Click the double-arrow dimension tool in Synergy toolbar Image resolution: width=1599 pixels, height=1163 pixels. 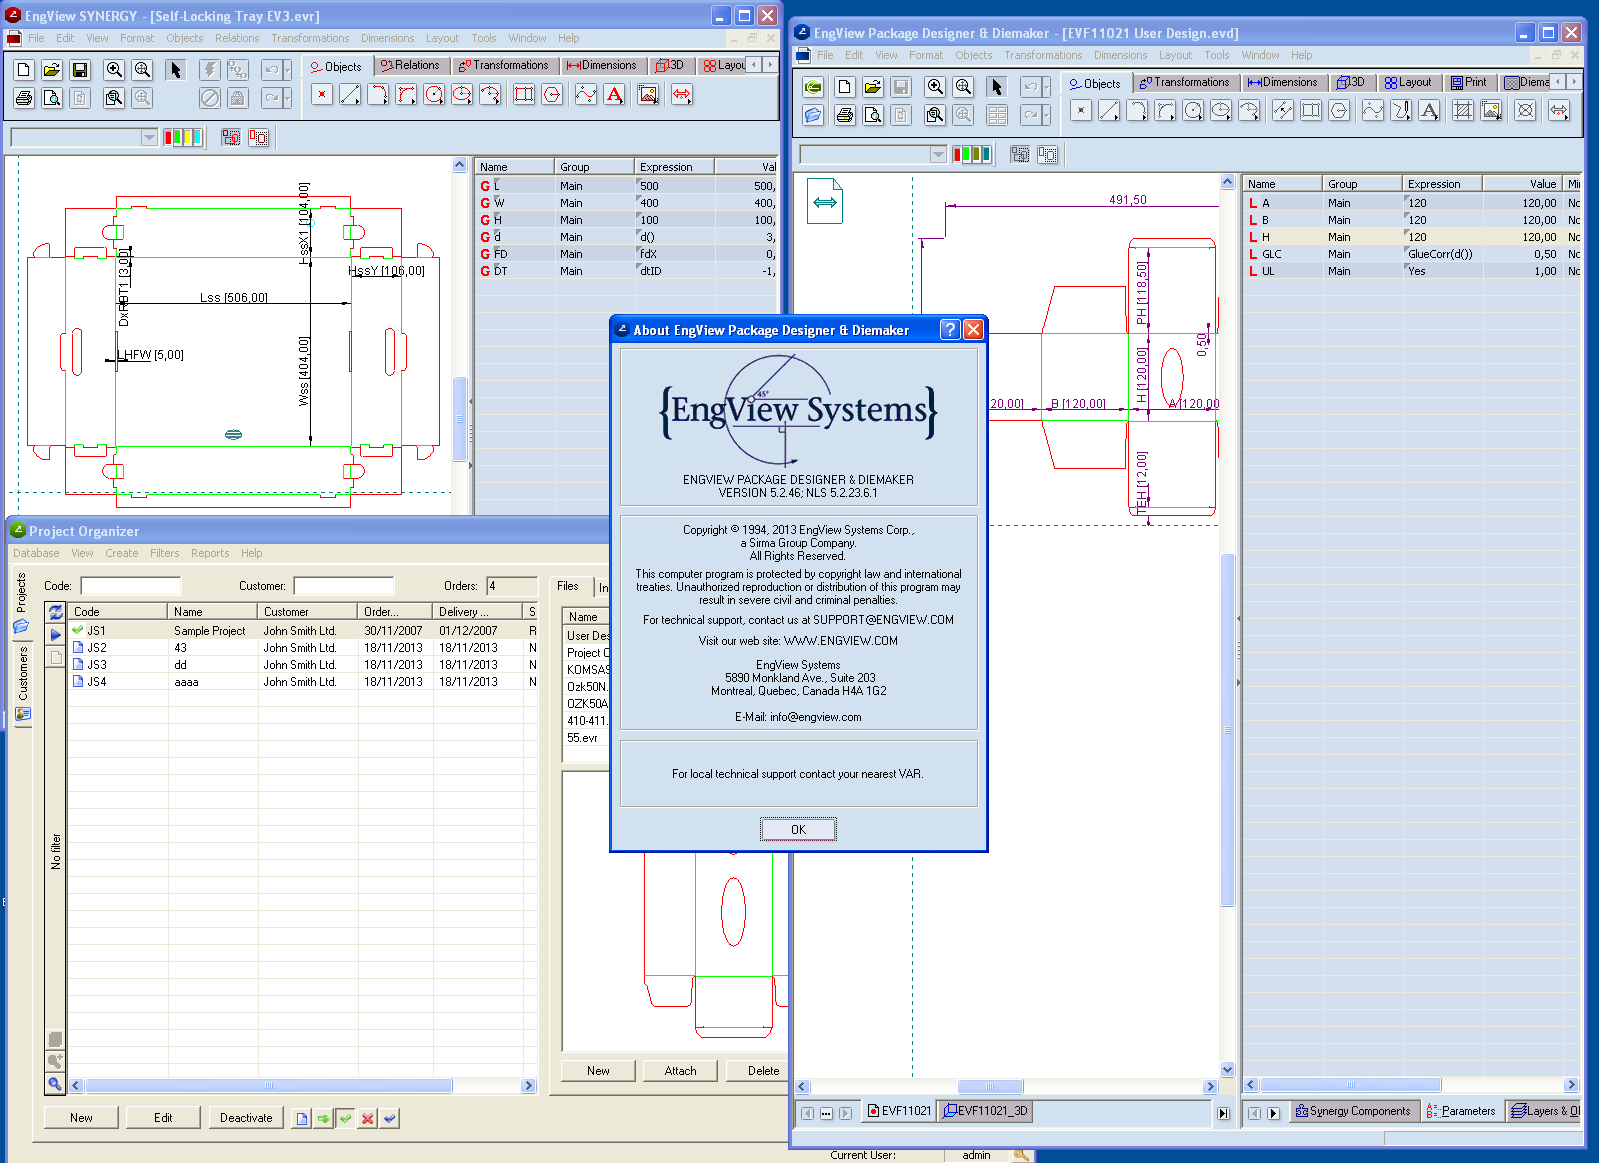[x=682, y=95]
